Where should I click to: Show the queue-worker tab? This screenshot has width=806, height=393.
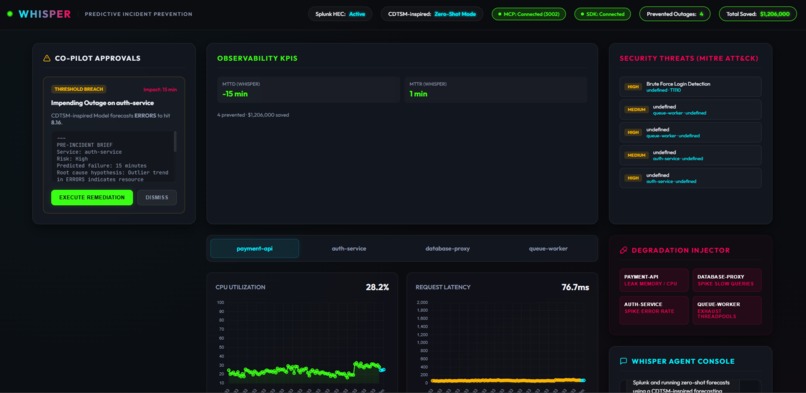coord(548,248)
